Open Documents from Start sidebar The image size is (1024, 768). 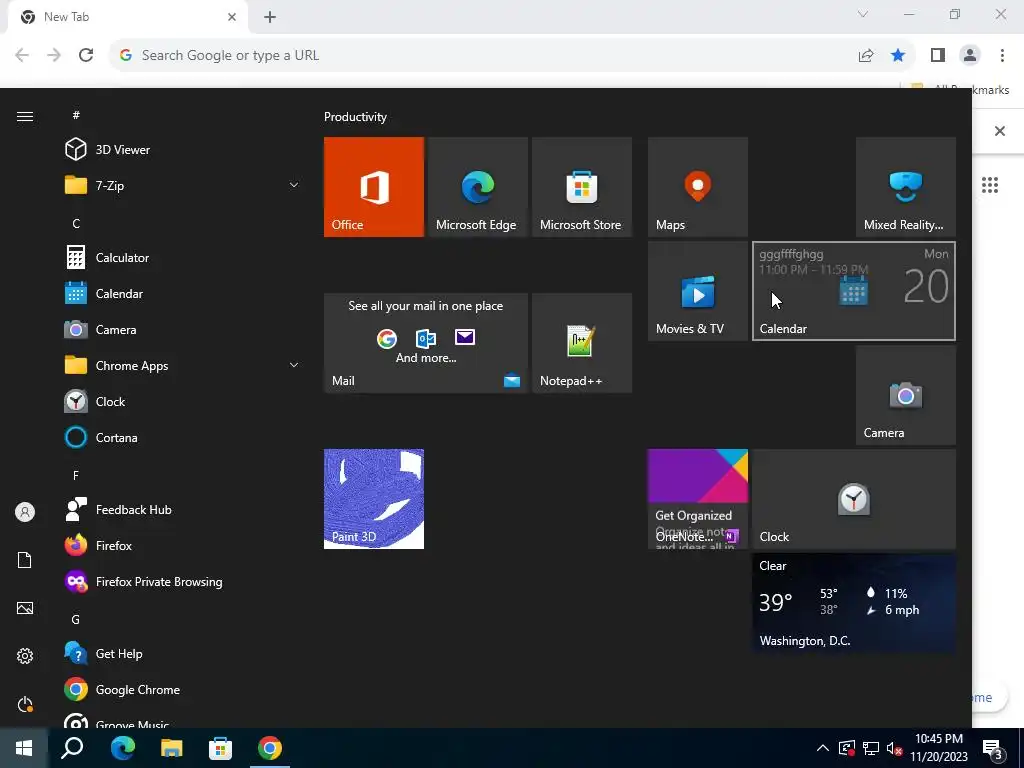point(25,560)
